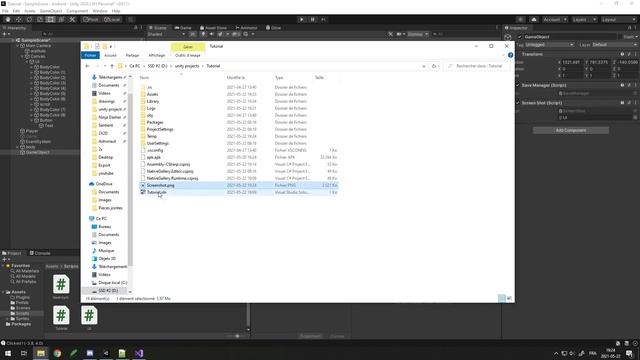This screenshot has width=640, height=360.
Task: Collapse the Button node in Hierarchy
Action: (x=31, y=120)
